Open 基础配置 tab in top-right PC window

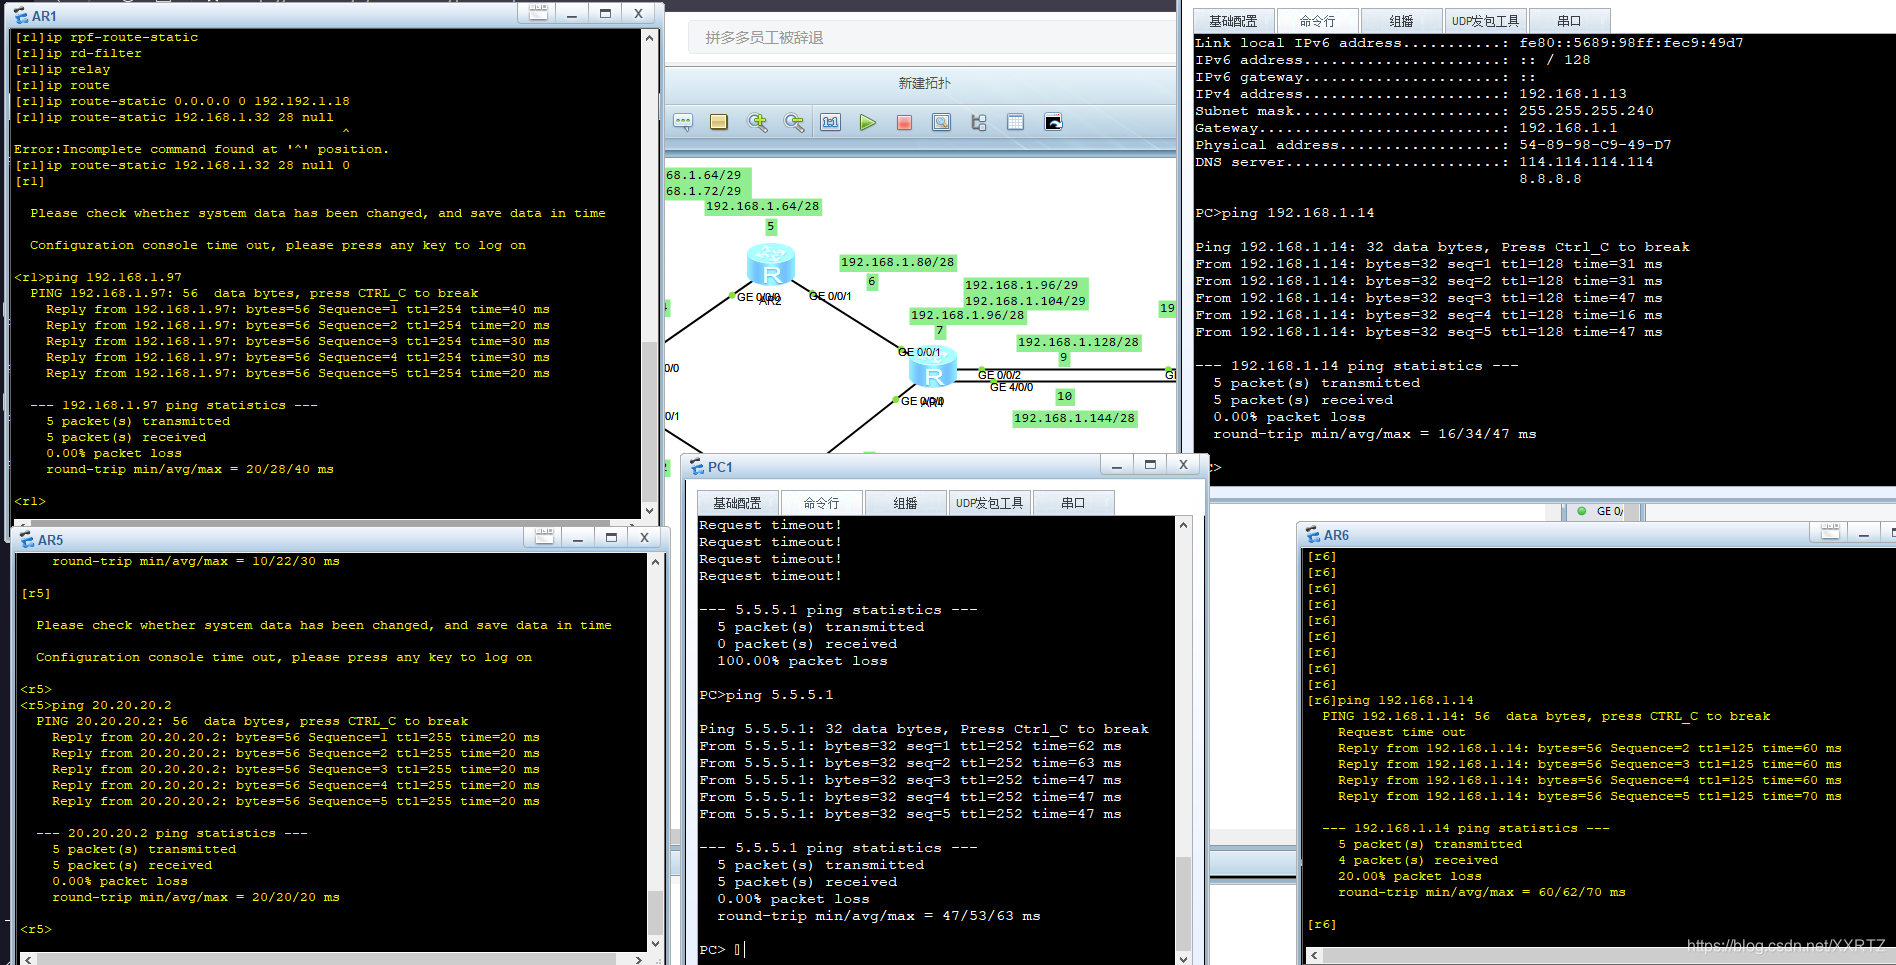(x=1233, y=21)
